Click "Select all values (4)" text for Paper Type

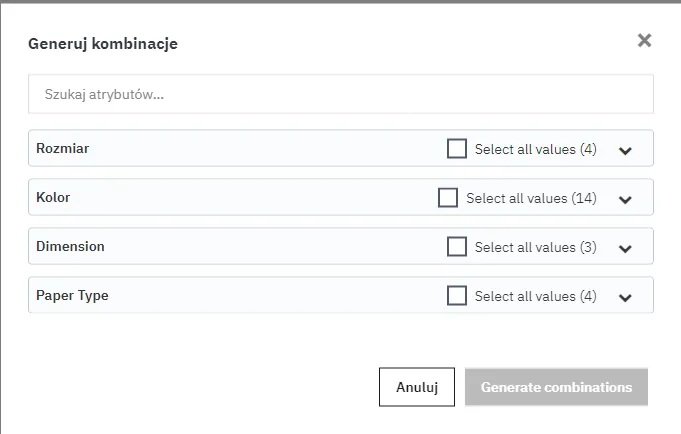(x=535, y=296)
